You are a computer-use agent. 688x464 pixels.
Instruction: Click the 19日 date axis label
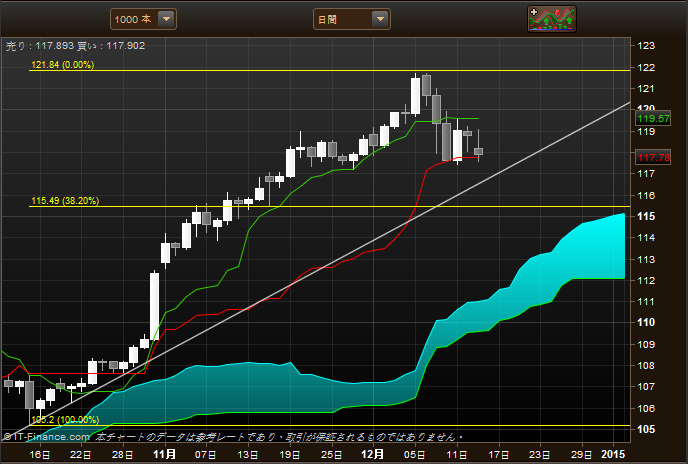coord(290,454)
